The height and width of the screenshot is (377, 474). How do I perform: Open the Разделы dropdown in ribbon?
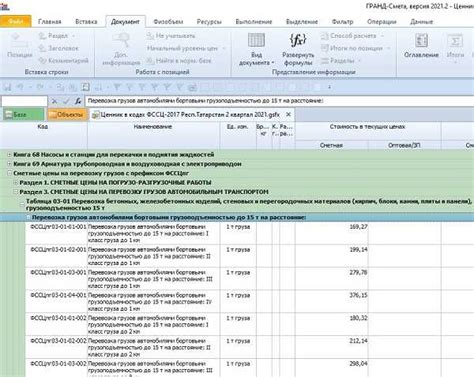click(360, 61)
